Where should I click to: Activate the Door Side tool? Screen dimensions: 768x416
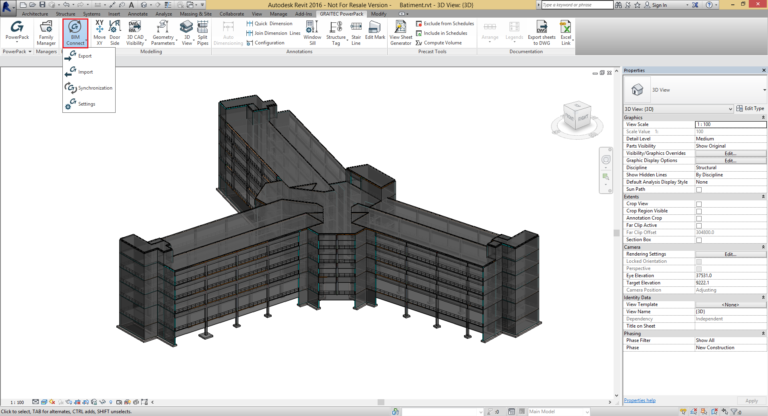115,32
